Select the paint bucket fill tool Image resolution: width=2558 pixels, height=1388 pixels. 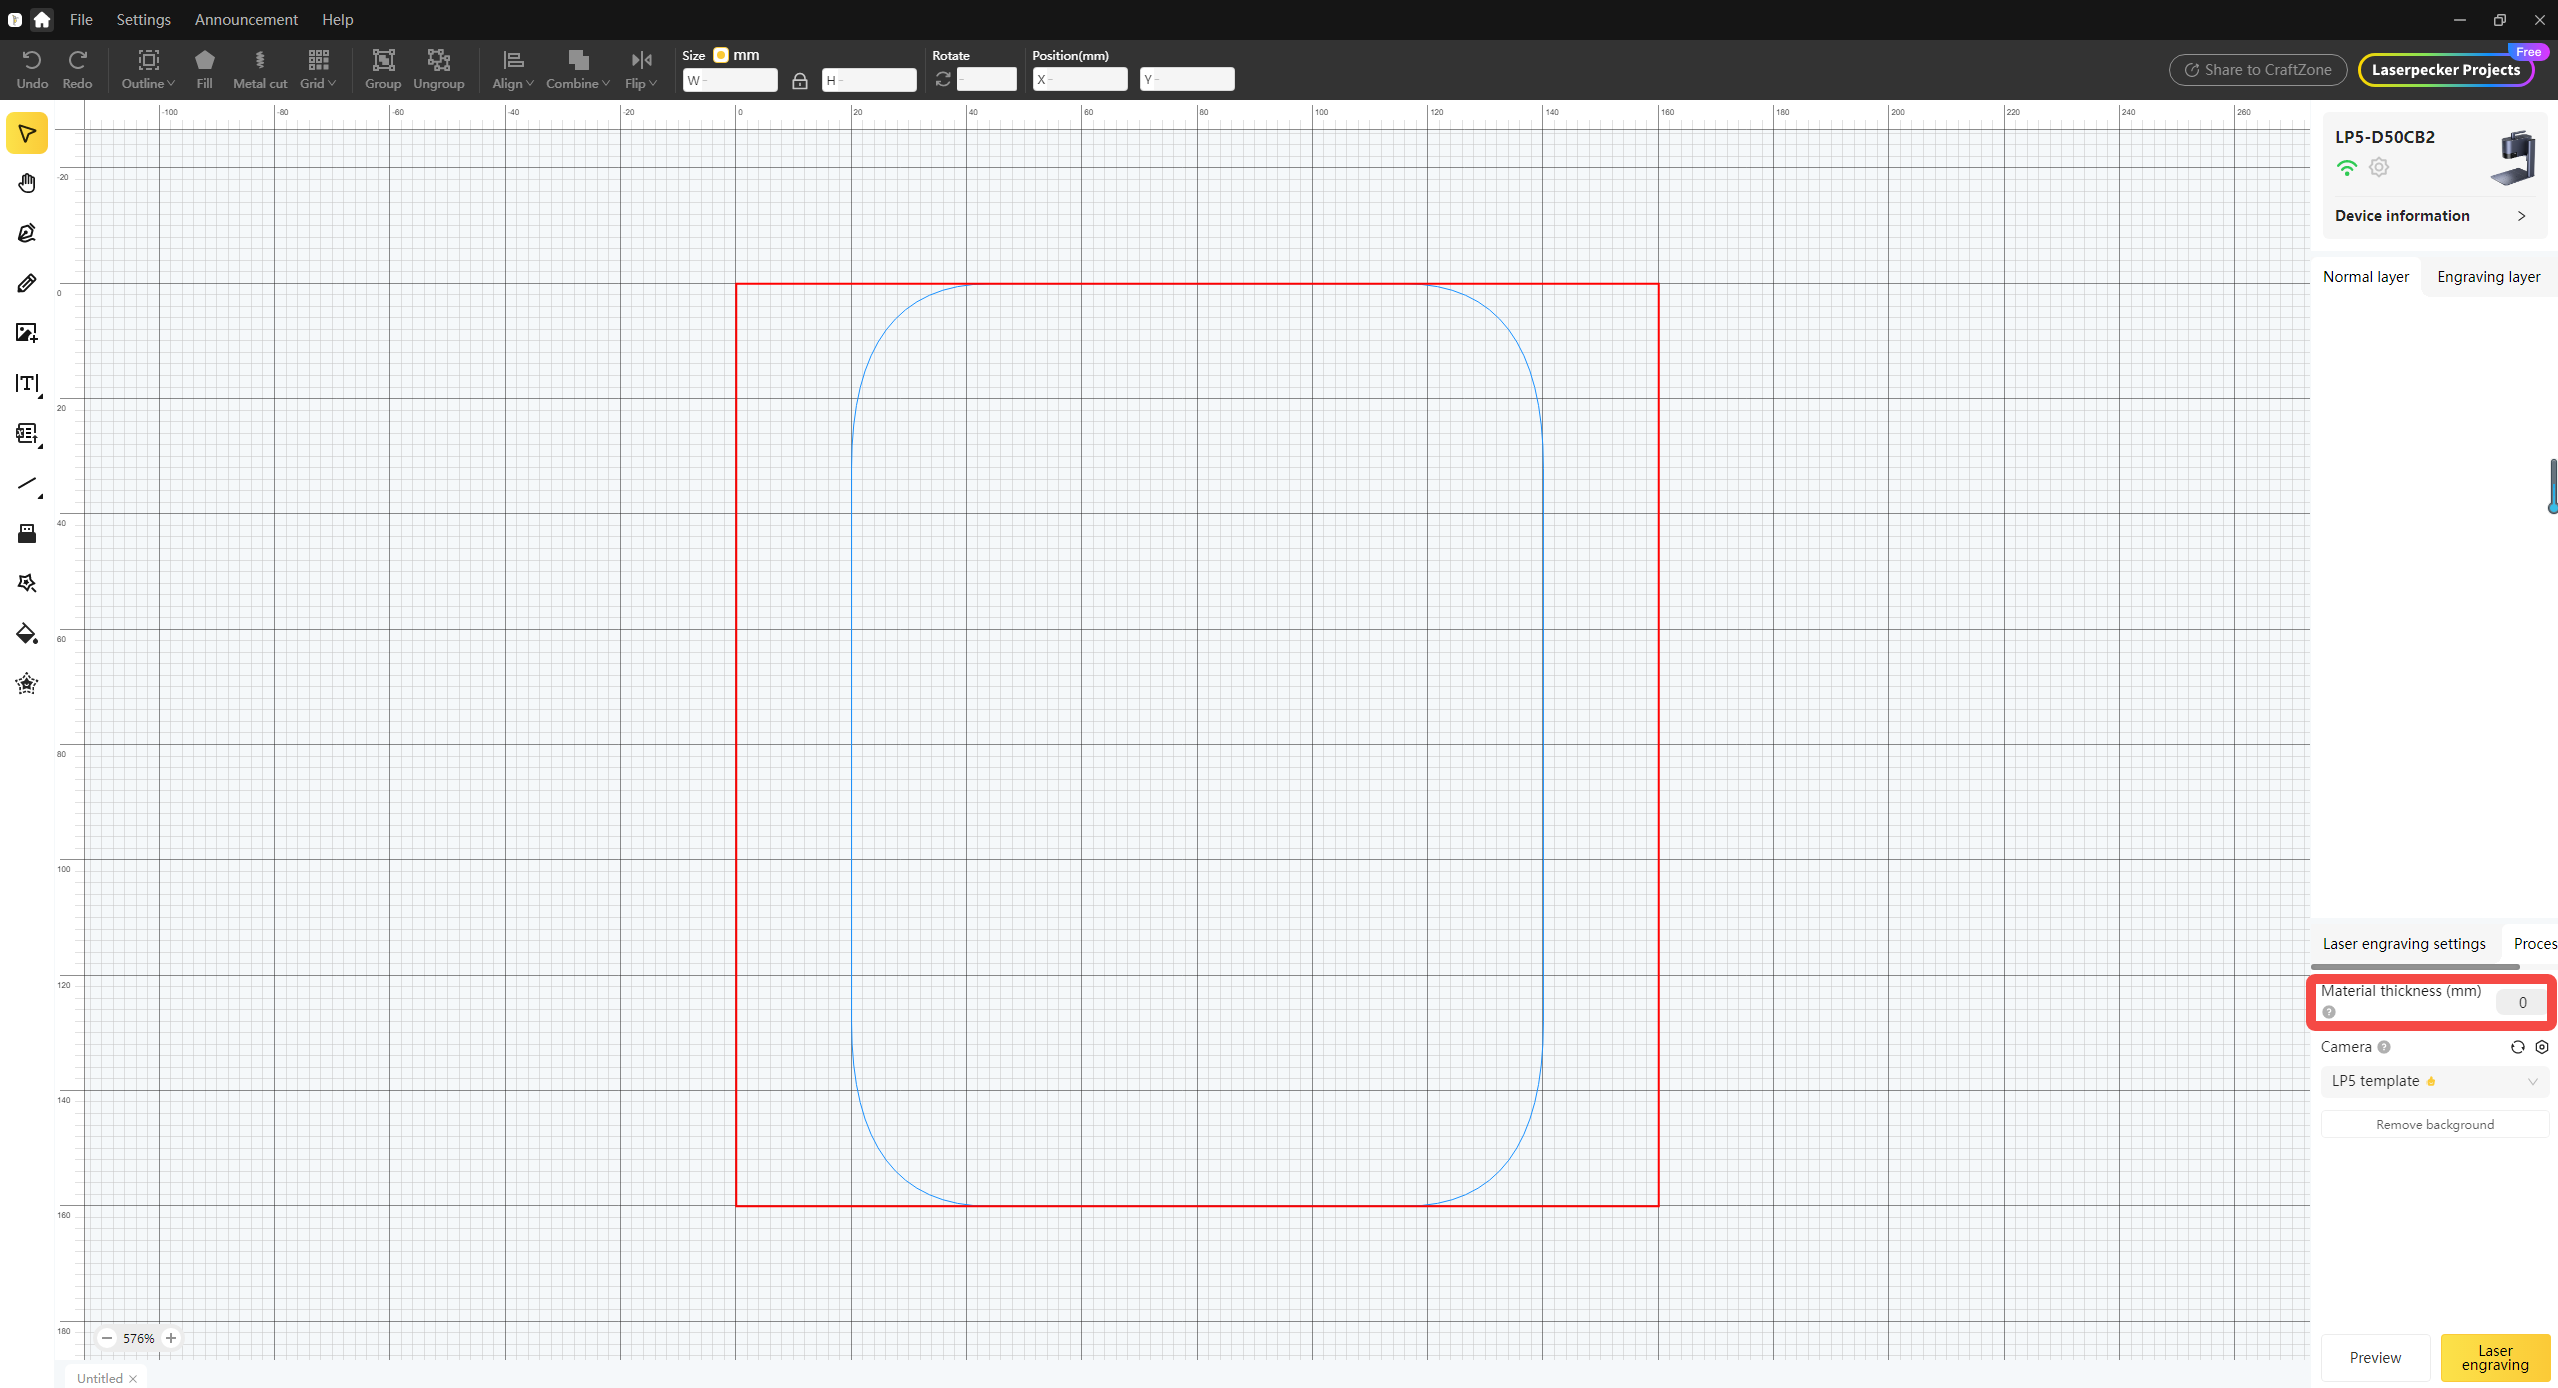point(27,634)
